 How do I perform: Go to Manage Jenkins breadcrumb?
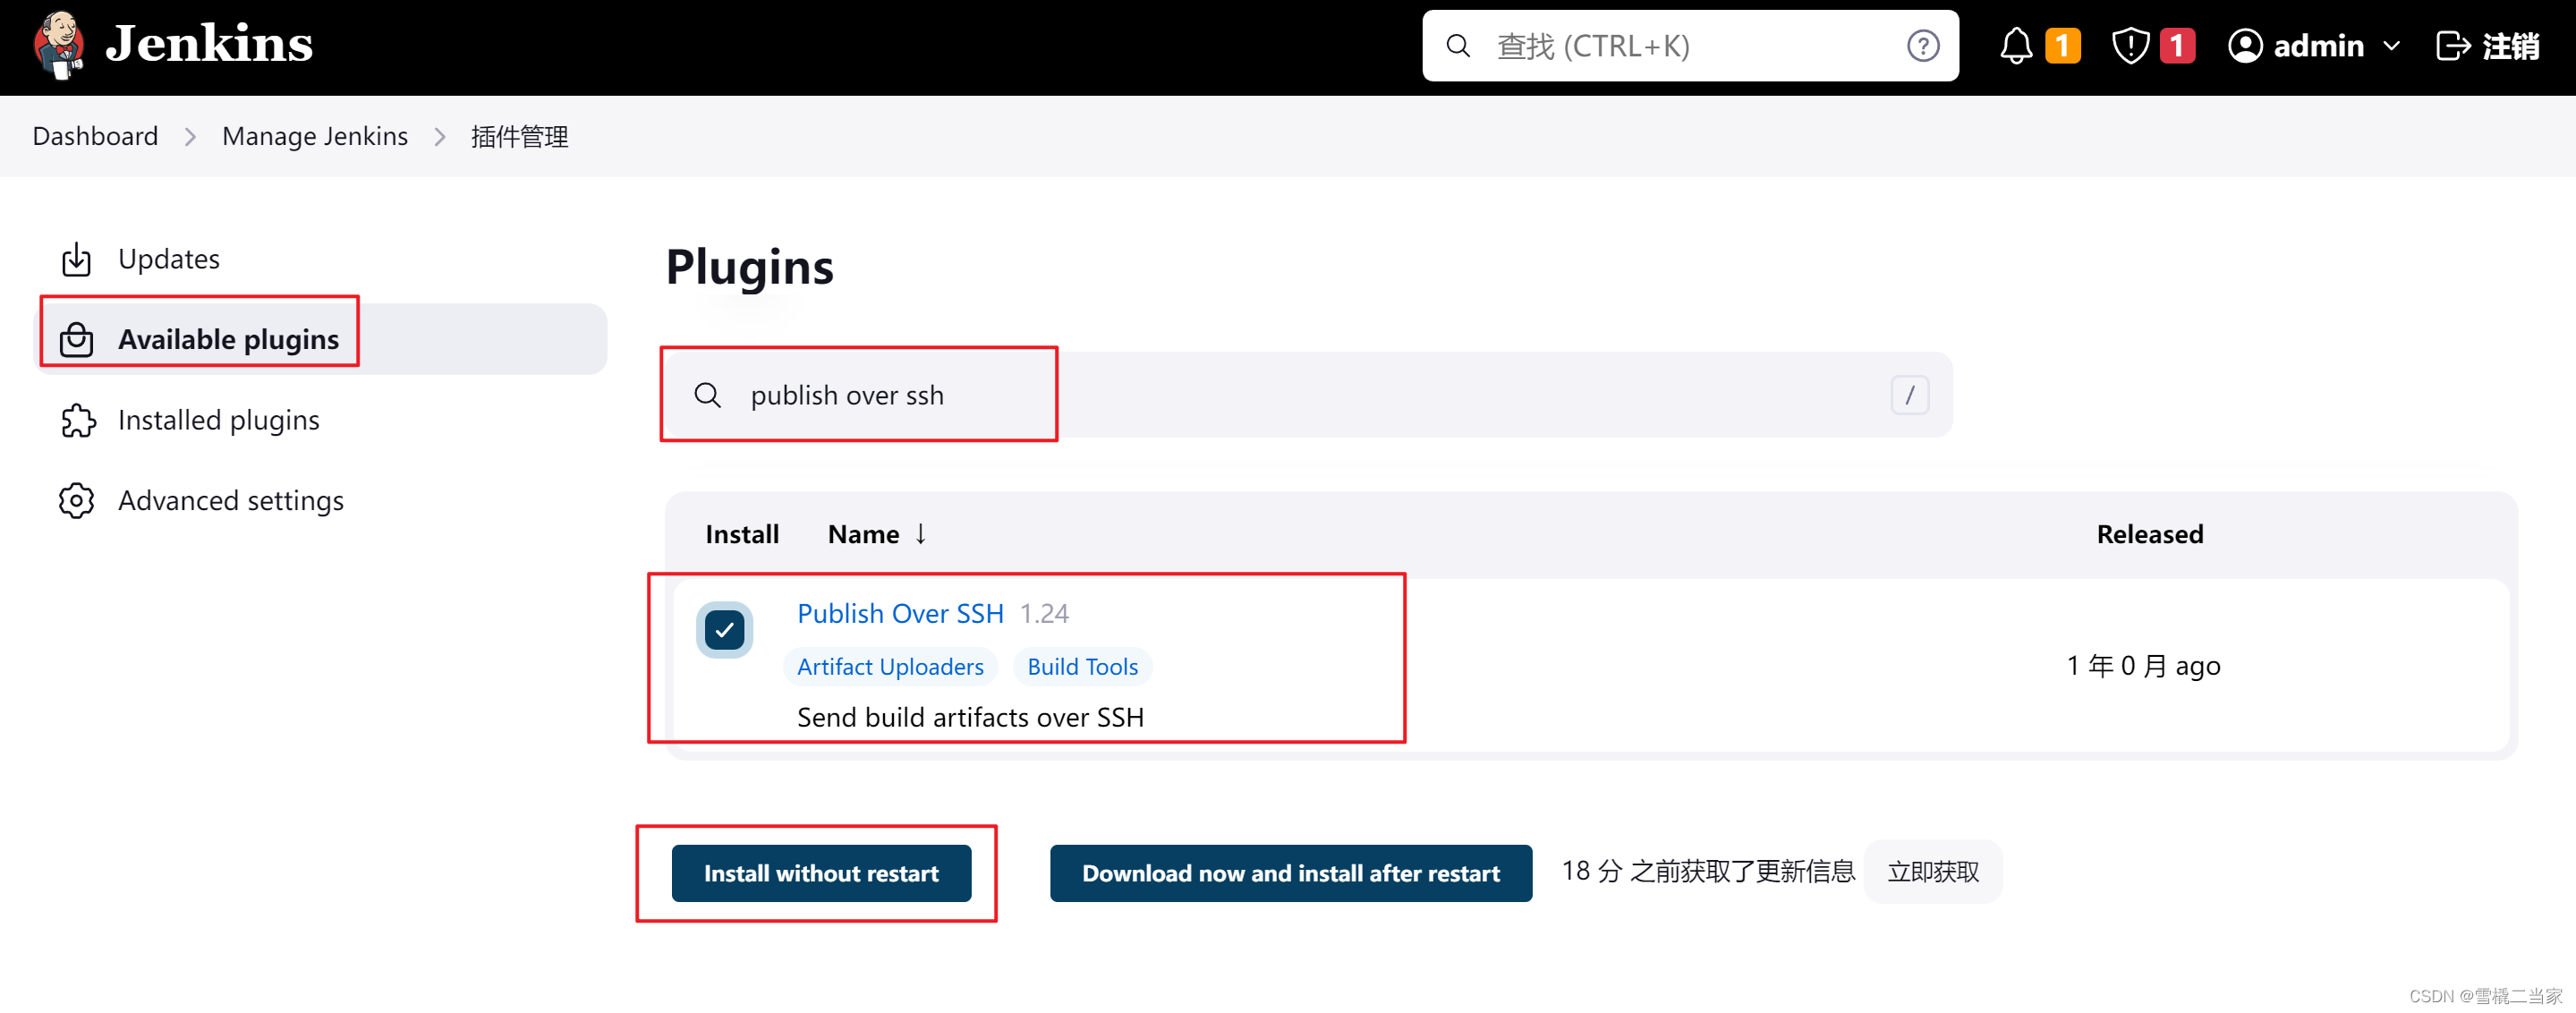(315, 136)
